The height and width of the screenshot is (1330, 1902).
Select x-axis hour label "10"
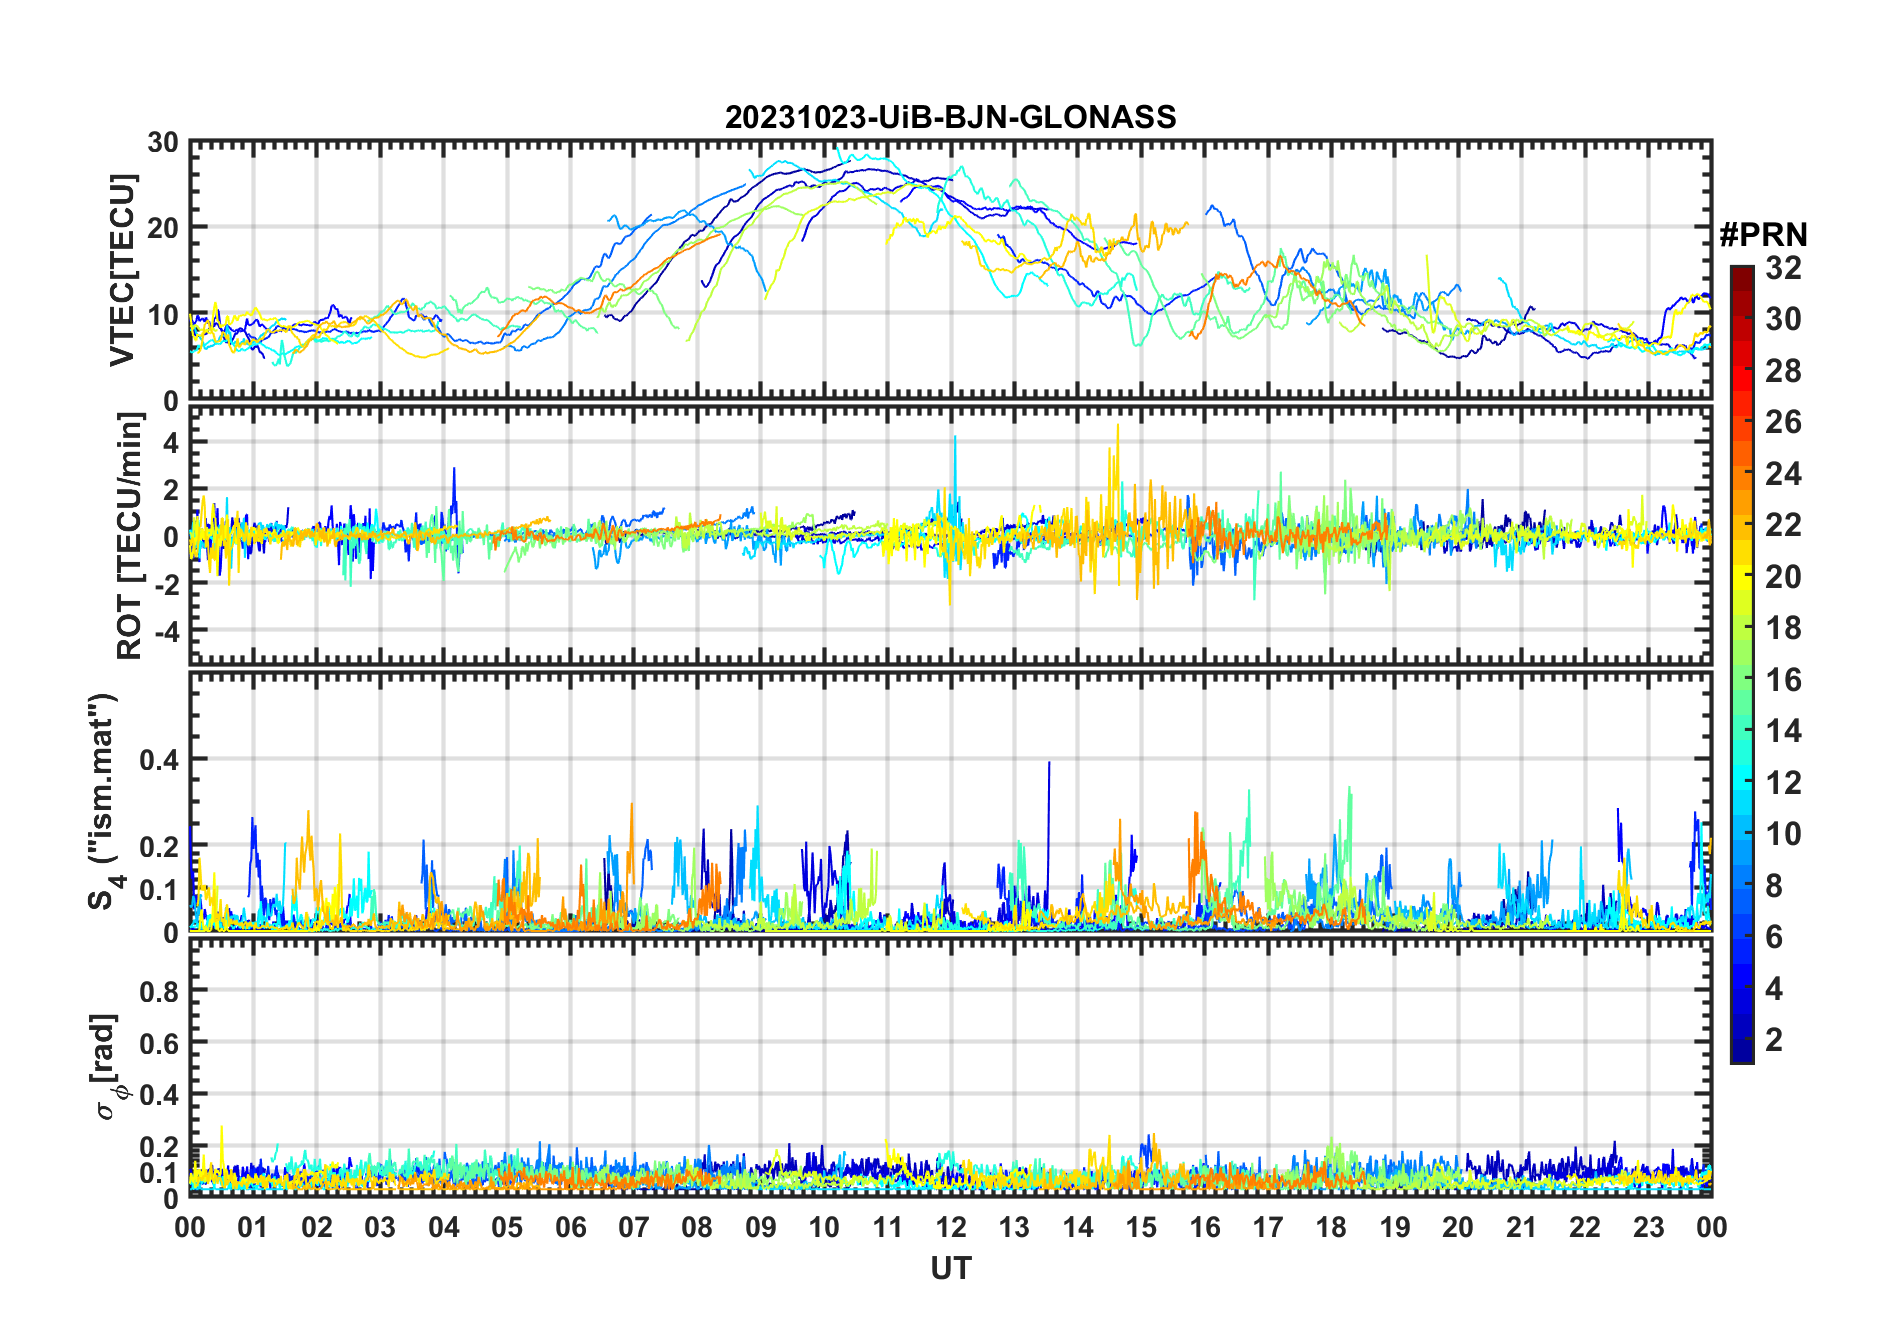(x=824, y=1226)
